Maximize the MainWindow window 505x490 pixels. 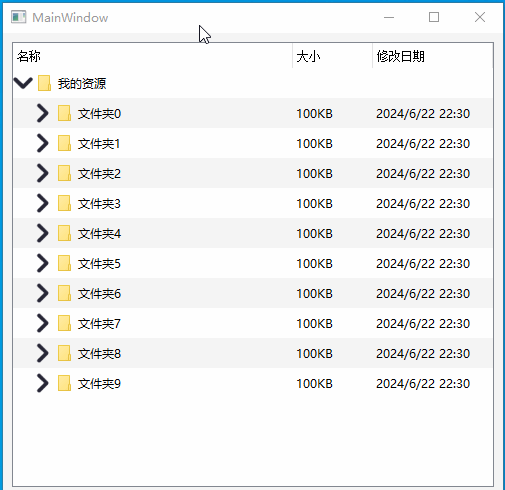point(434,17)
